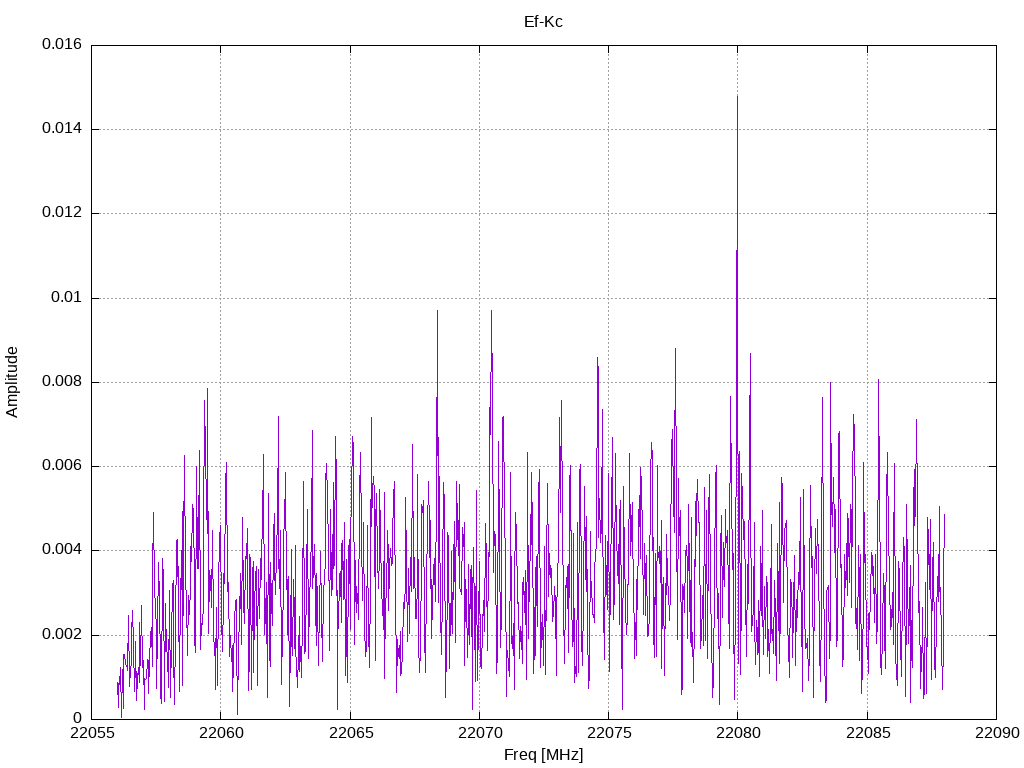Viewport: 1024px width, 768px height.
Task: Click the 22055 x-axis tick label
Action: pos(91,734)
